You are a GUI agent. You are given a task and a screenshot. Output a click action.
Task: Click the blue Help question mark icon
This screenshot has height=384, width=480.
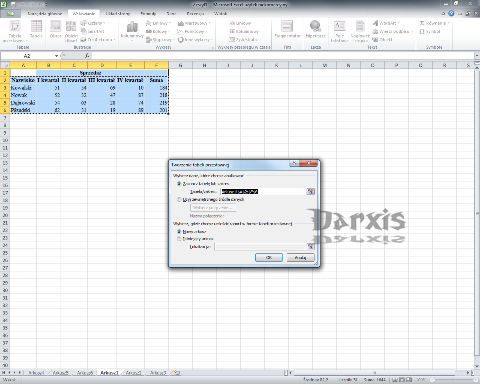[451, 13]
